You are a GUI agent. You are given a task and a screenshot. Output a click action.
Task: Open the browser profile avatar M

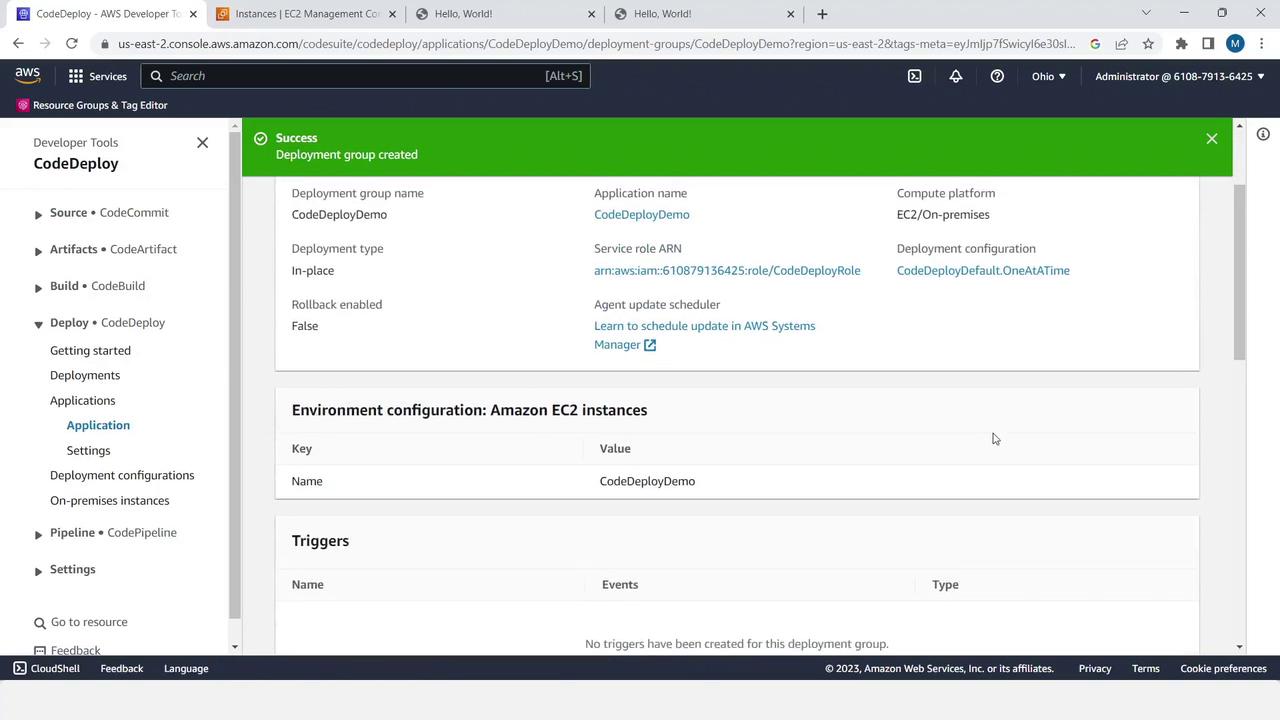(x=1235, y=44)
